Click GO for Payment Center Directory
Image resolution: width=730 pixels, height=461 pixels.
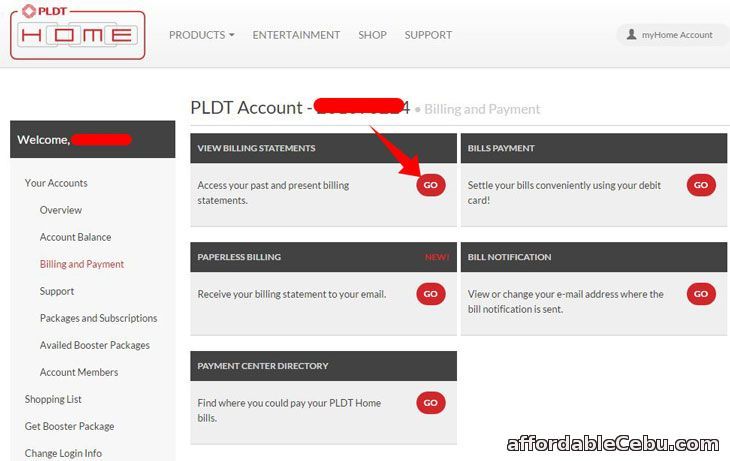431,403
